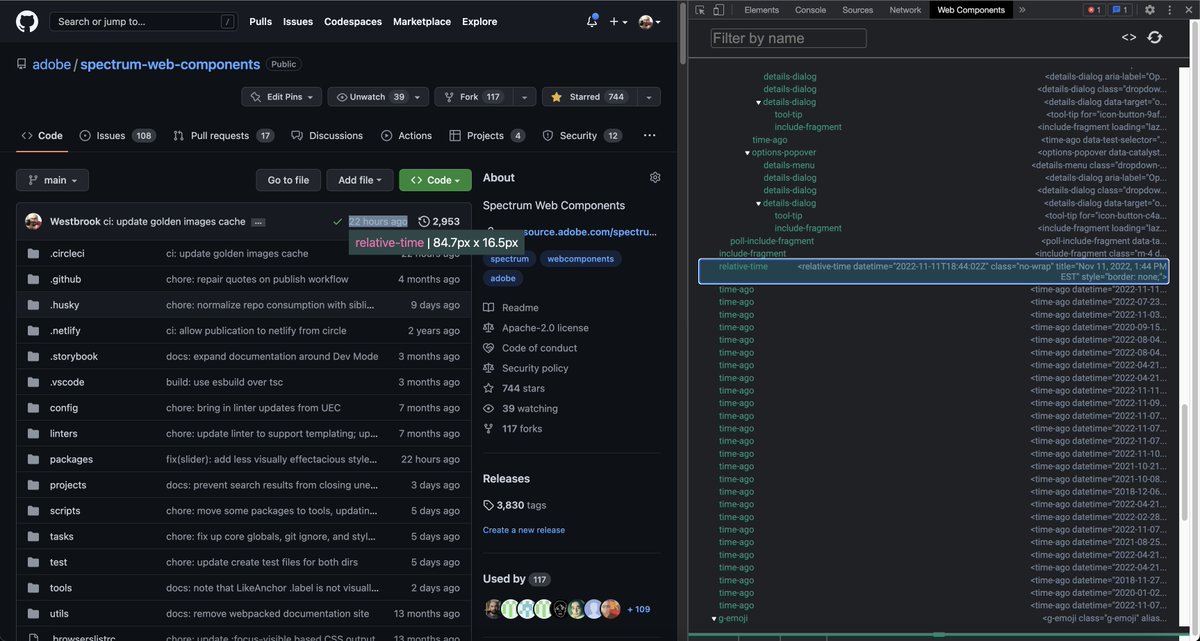Viewport: 1200px width, 641px height.
Task: Switch to the Actions tab
Action: (406, 136)
